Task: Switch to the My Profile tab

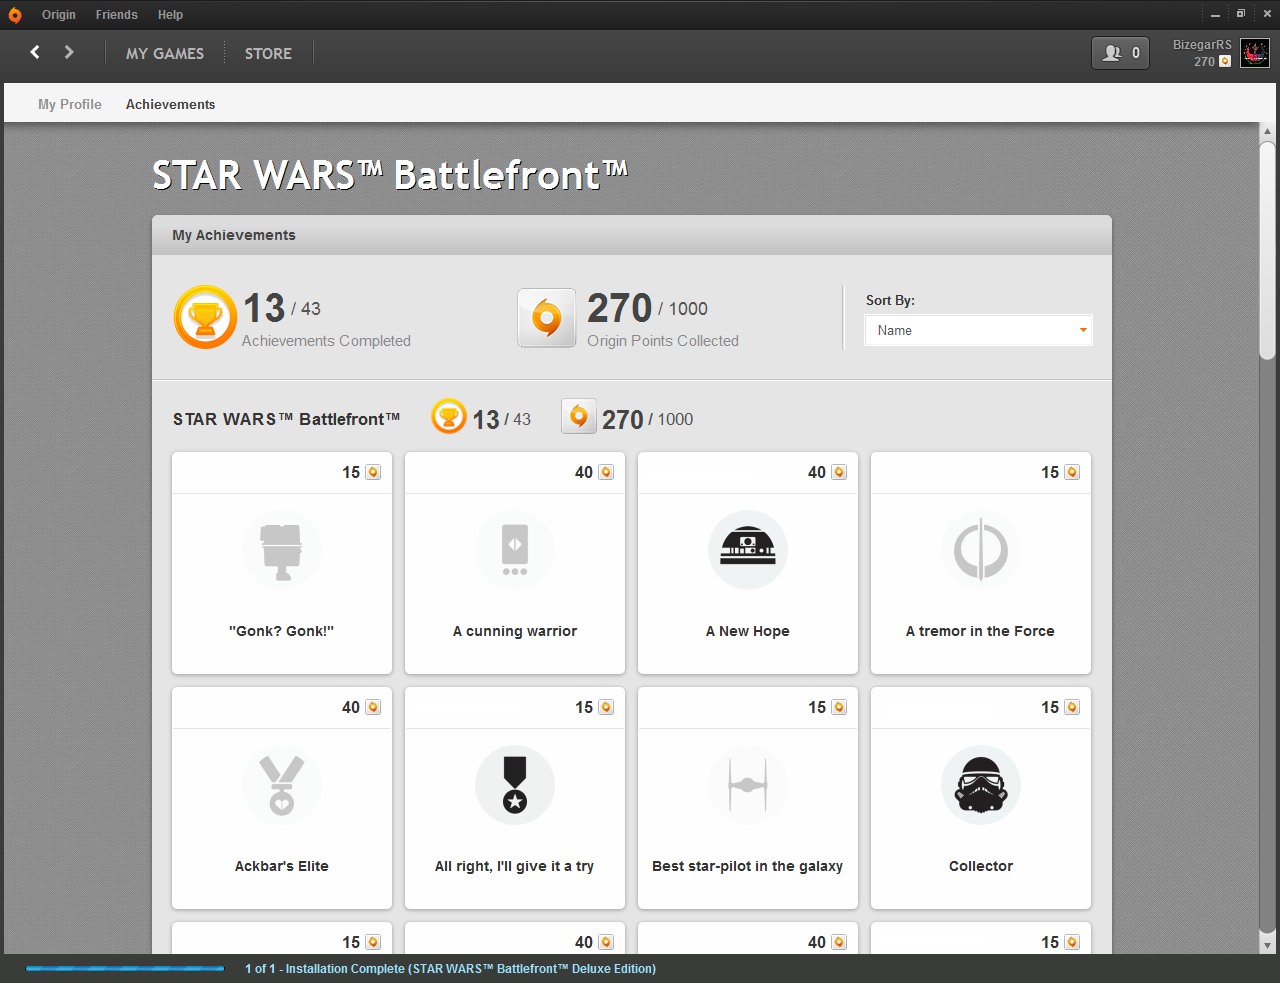Action: tap(70, 104)
